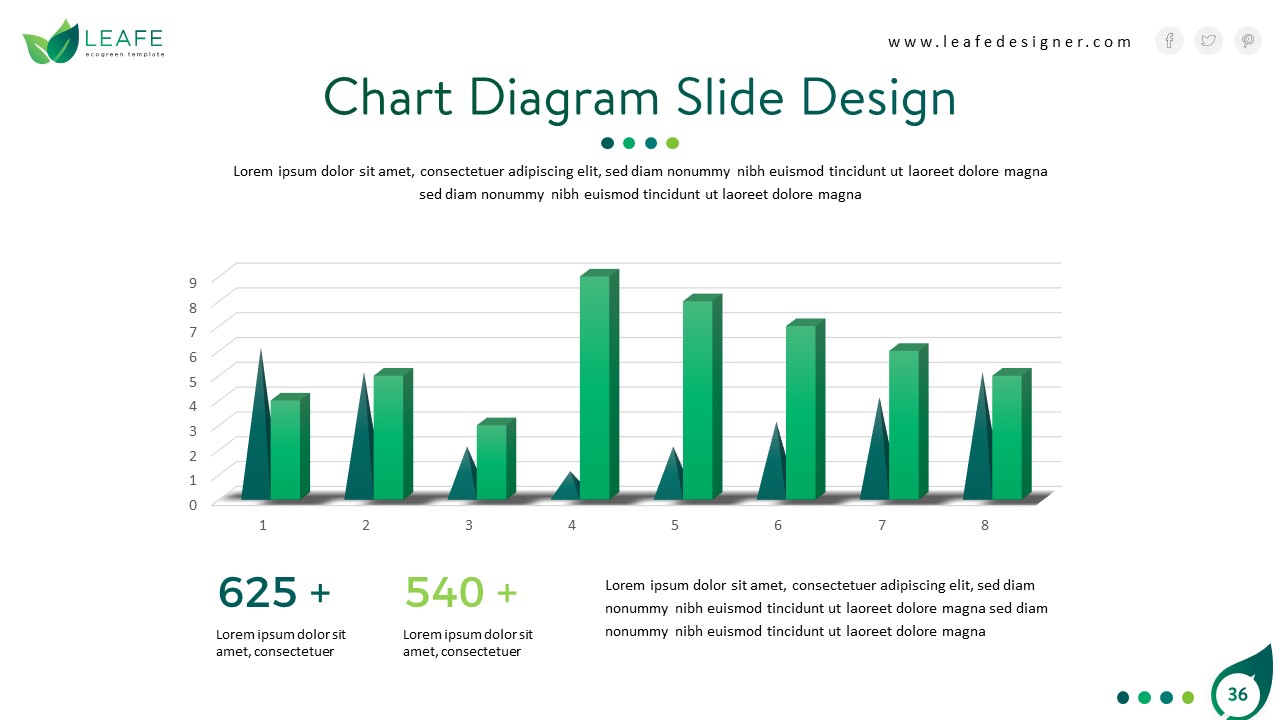Click the caption under 540 +
Viewport: 1280px width, 720px height.
tap(468, 643)
